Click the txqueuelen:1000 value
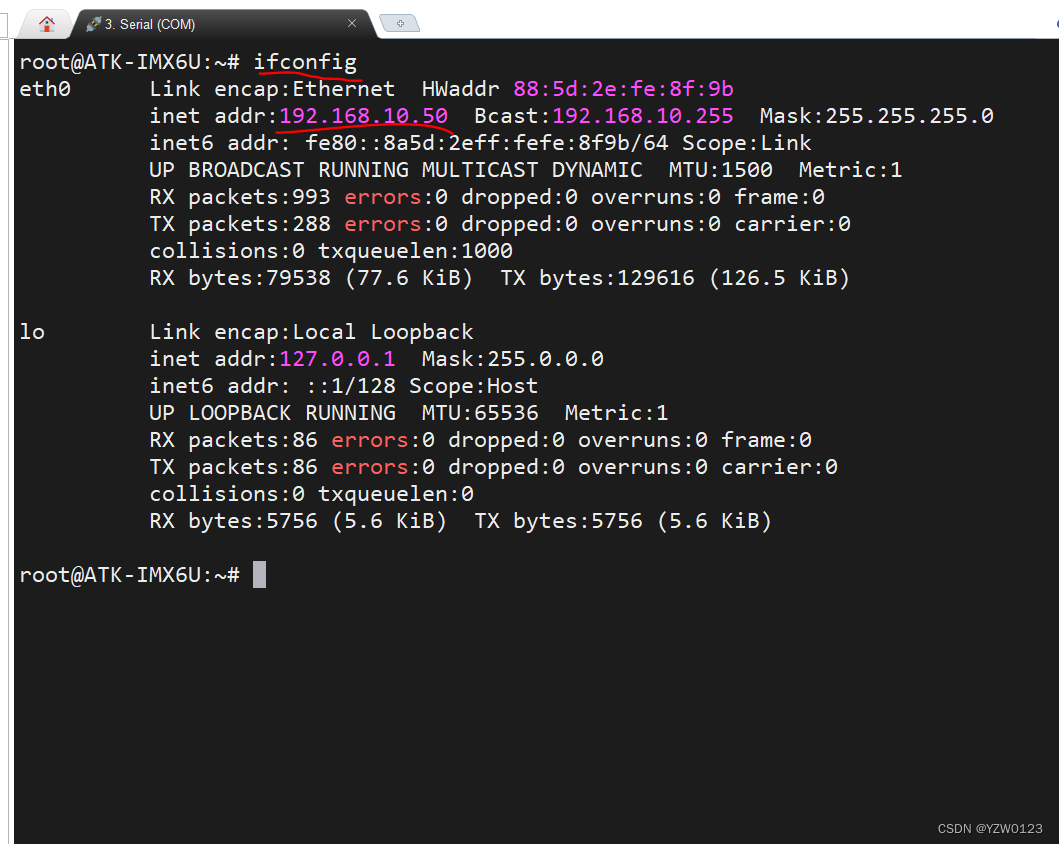This screenshot has width=1059, height=844. click(x=415, y=251)
